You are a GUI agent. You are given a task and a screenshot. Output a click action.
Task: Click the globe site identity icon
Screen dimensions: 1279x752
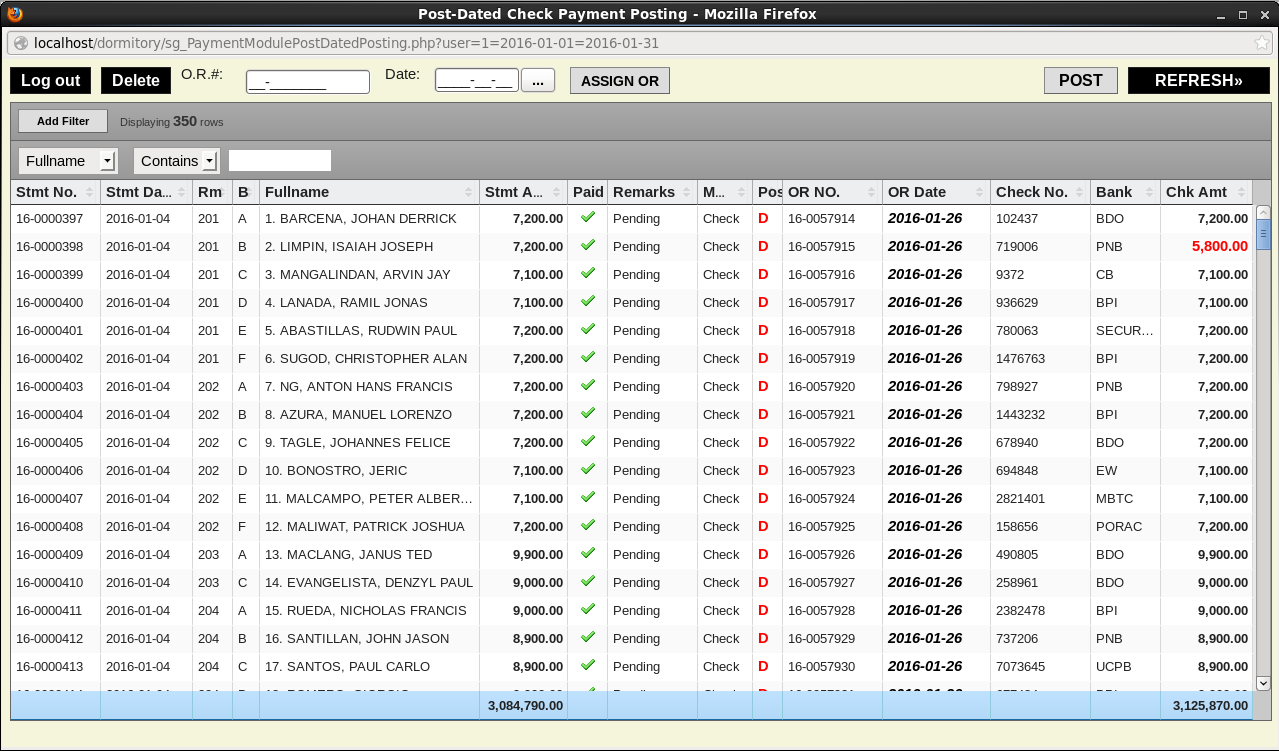tap(21, 43)
